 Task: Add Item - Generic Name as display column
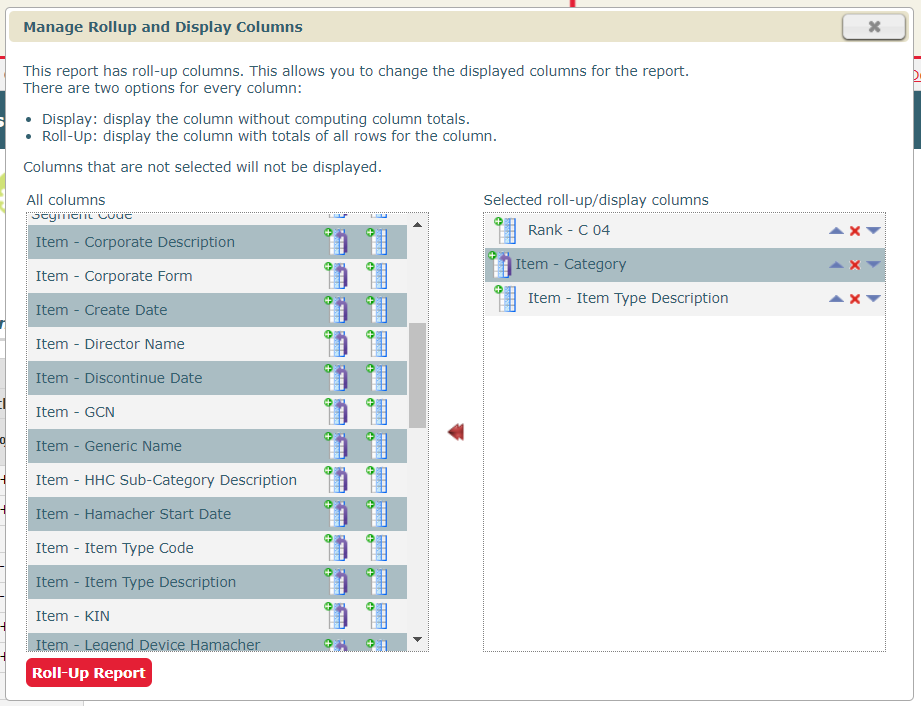(x=377, y=446)
